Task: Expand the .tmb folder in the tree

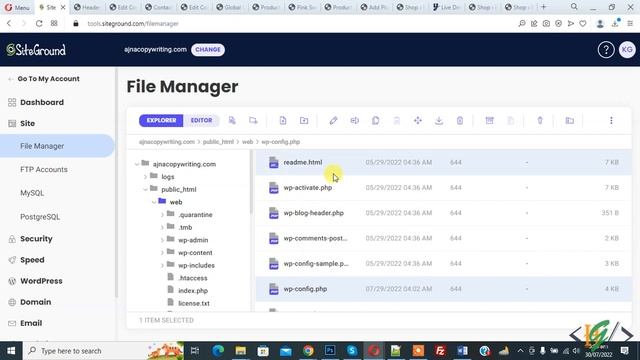Action: 162,227
